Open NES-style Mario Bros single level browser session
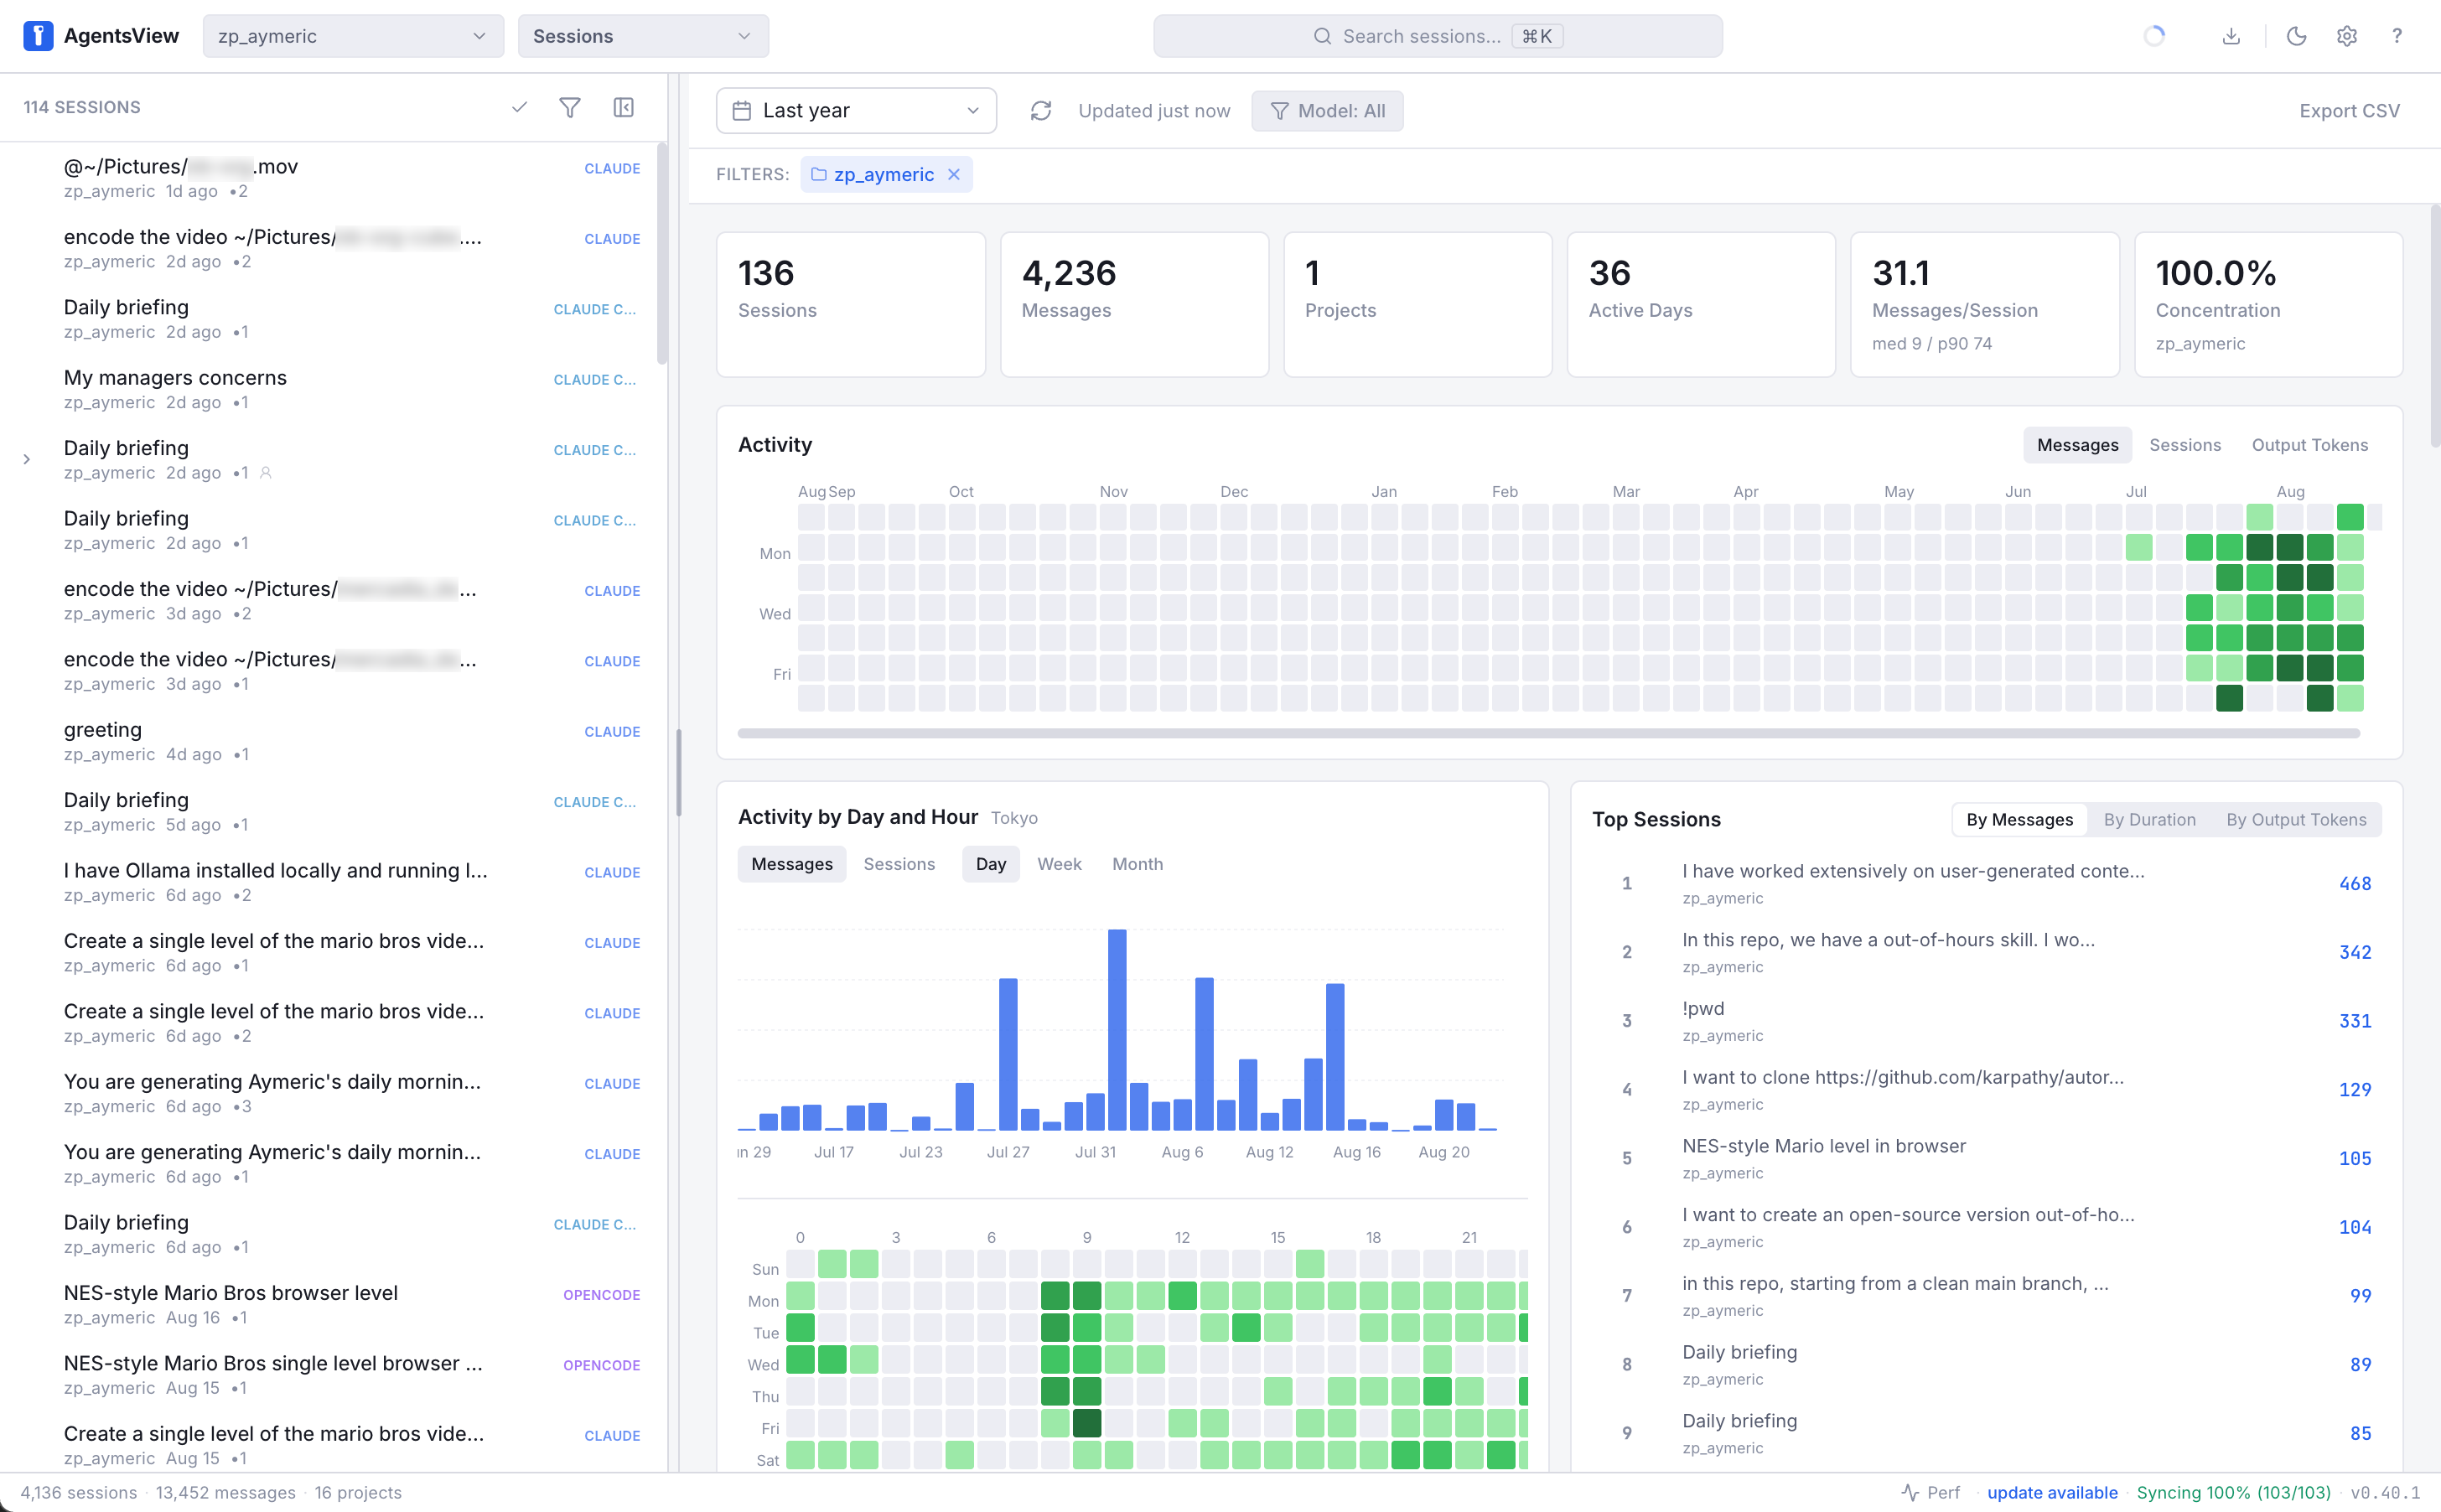Viewport: 2441px width, 1512px height. point(334,1375)
